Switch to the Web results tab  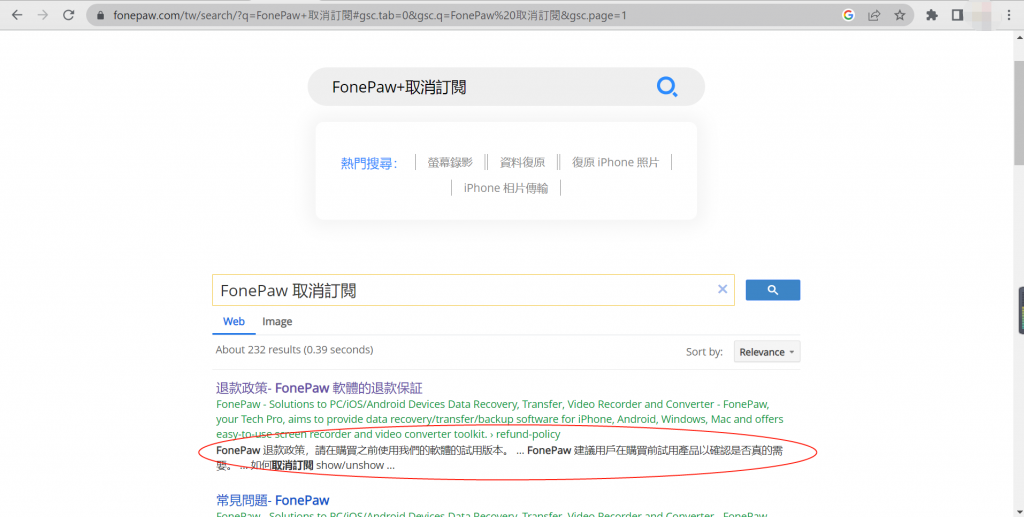click(234, 321)
